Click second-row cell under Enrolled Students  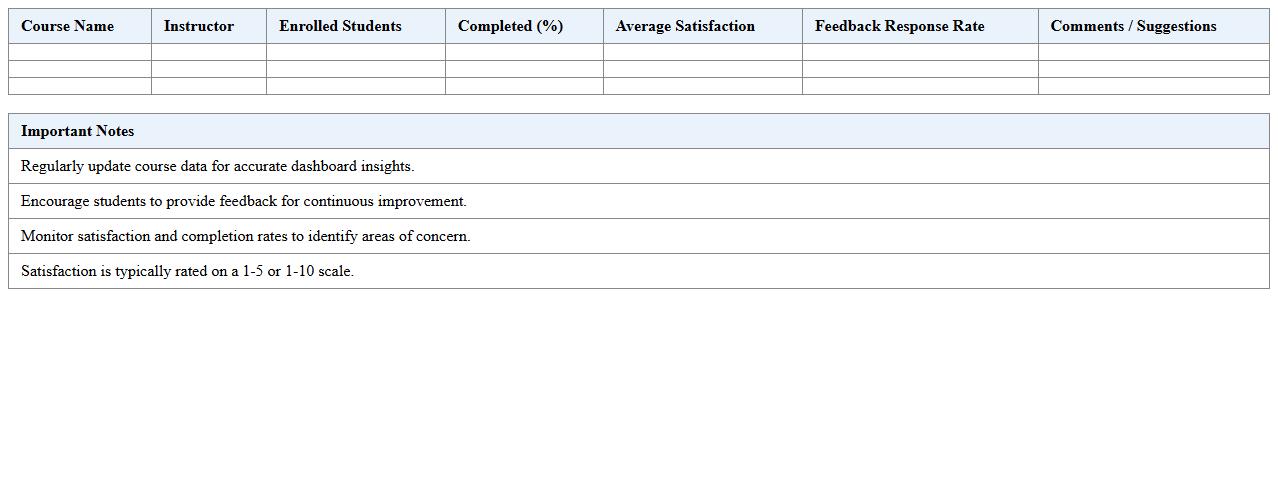[355, 69]
